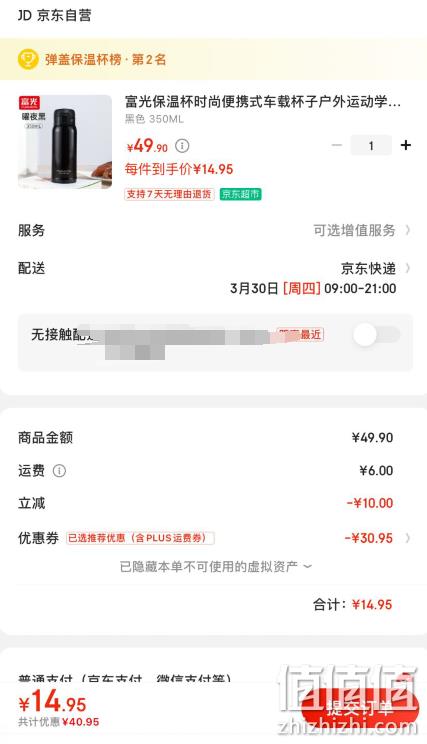Increase quantity with the plus button
Screen dimensions: 427x744
pyautogui.click(x=406, y=145)
